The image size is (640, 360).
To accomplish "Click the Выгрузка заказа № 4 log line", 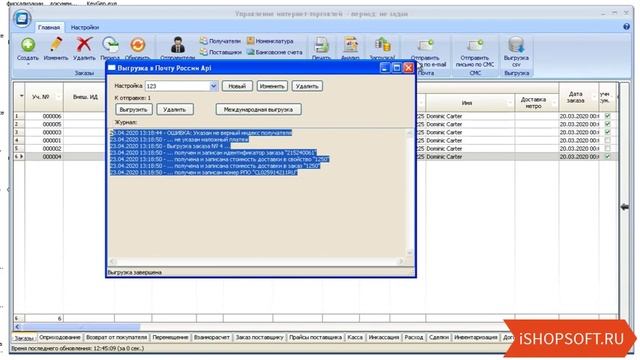I will click(170, 146).
